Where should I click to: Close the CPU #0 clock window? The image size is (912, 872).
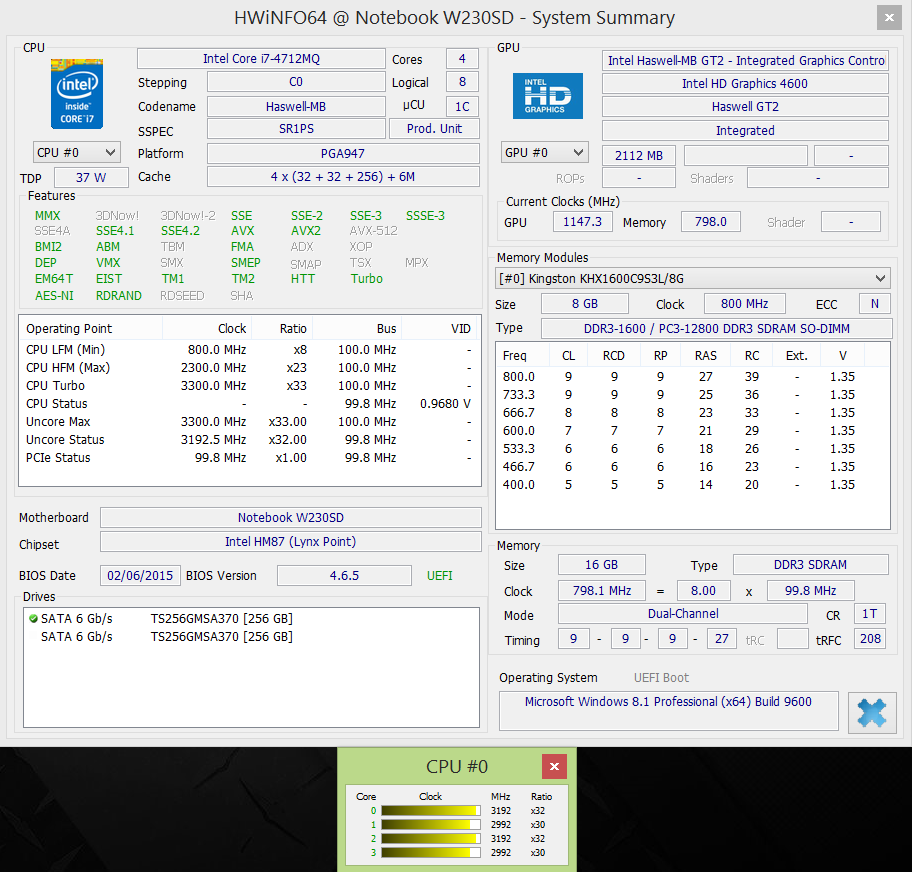coord(554,766)
